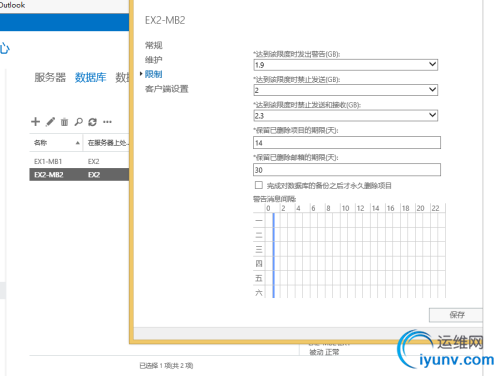Click the 保存 button

click(x=456, y=315)
